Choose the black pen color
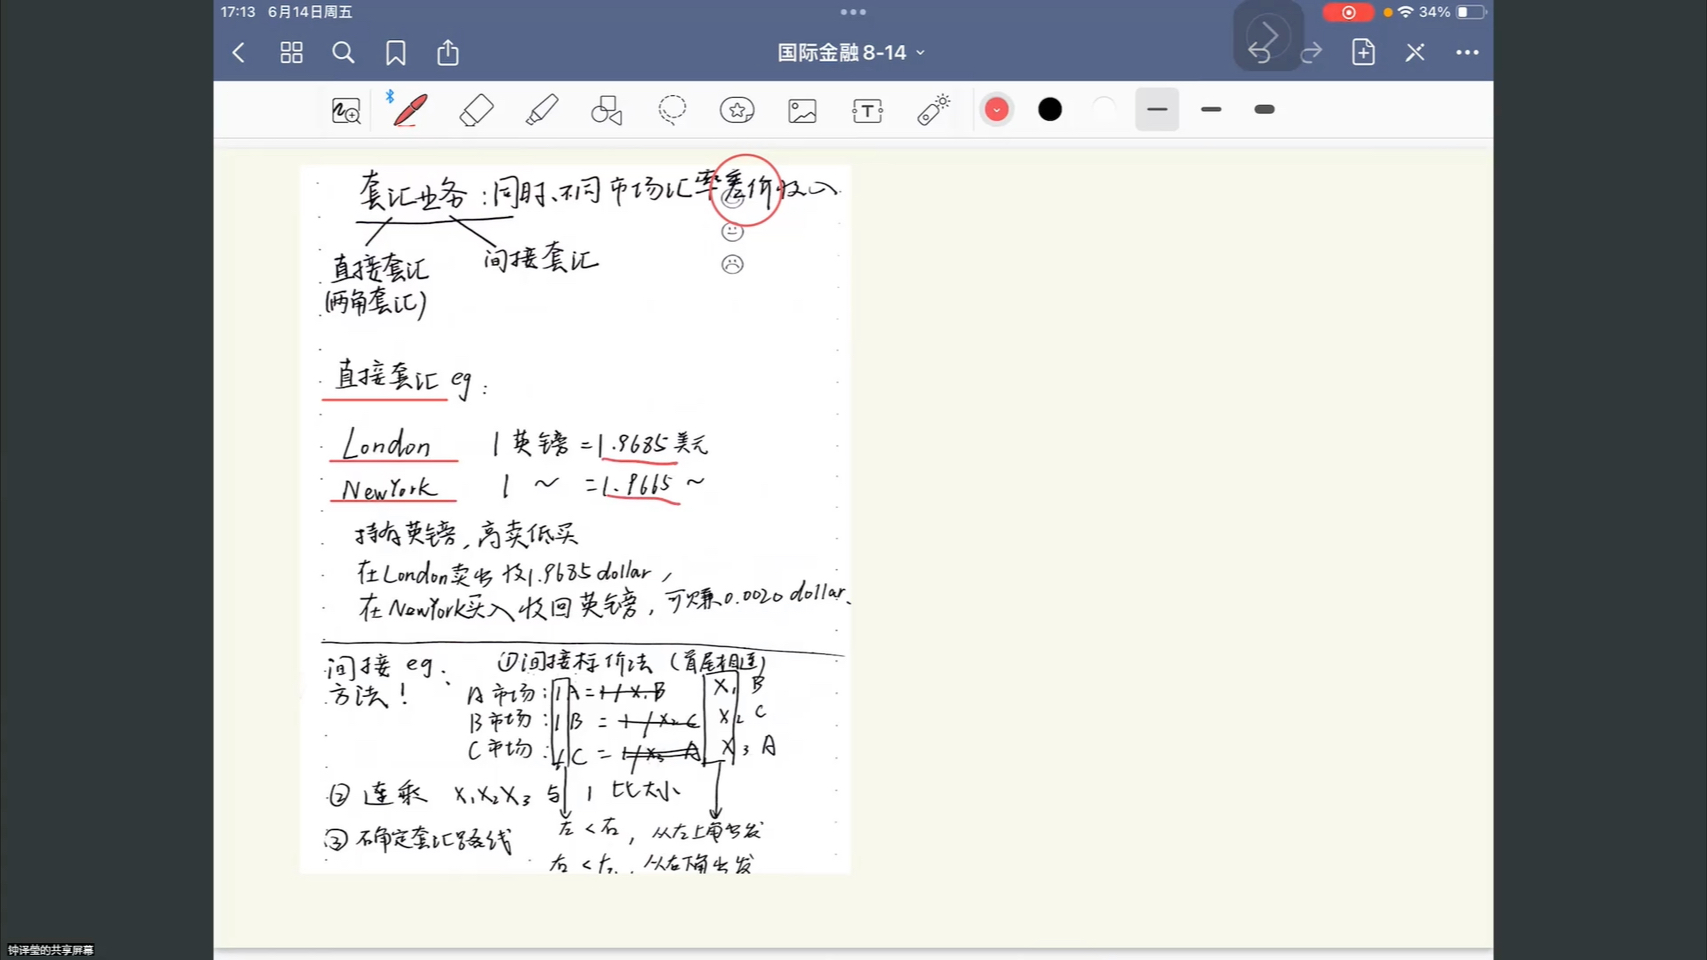Screen dimensions: 1707x960 pos(1050,109)
